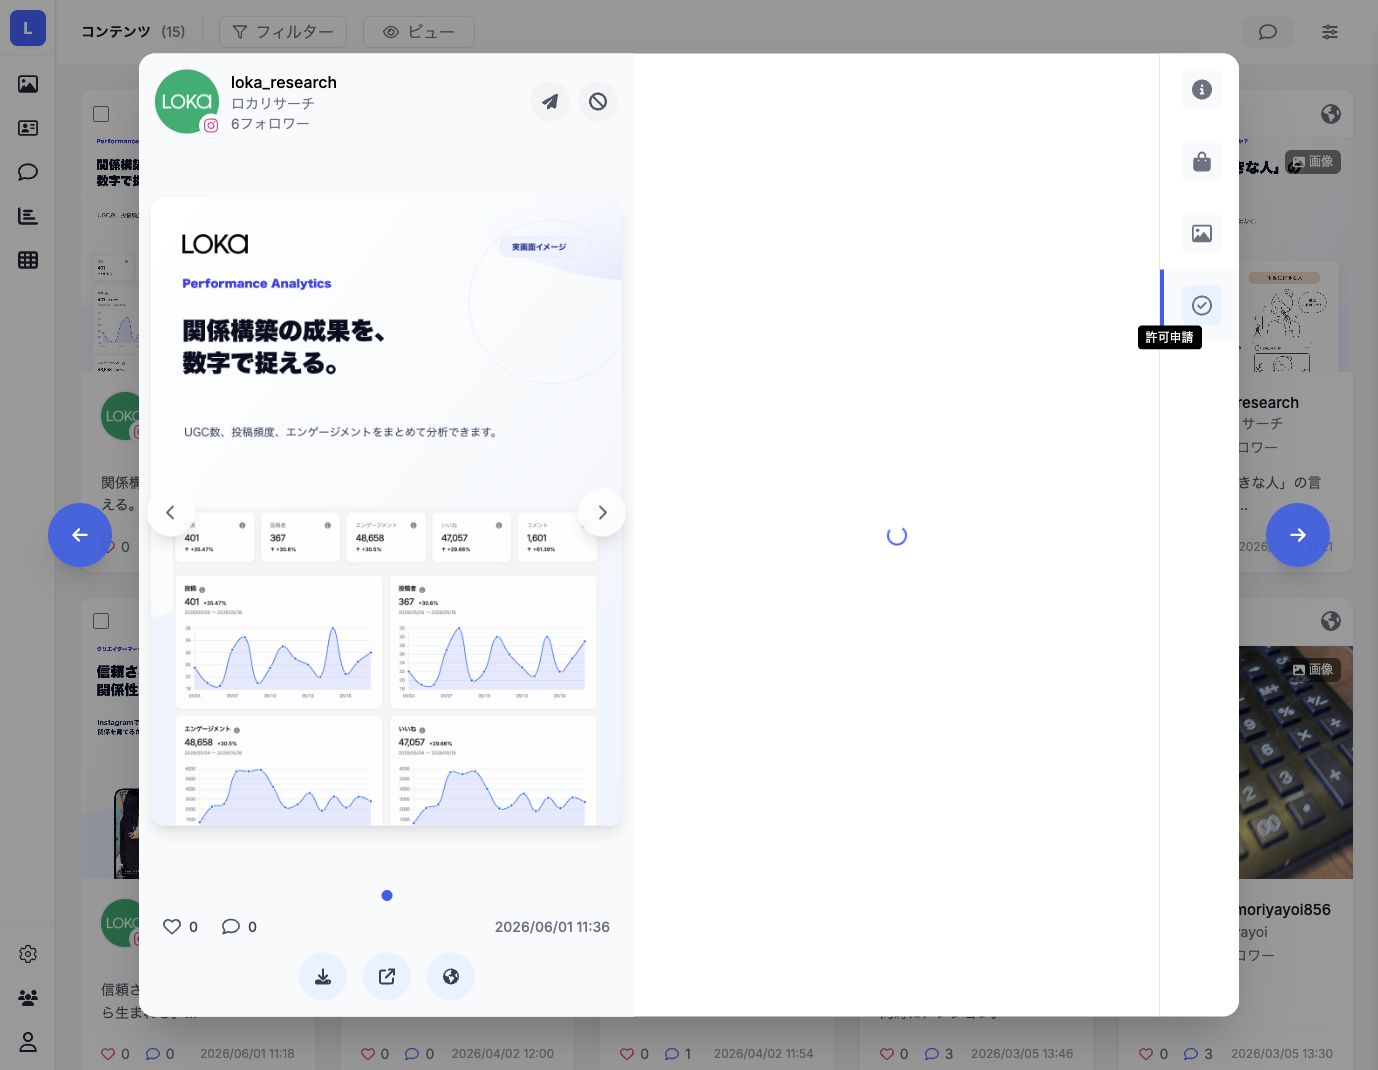
Task: Click timestamp 2026/06/01 11:36
Action: (552, 927)
